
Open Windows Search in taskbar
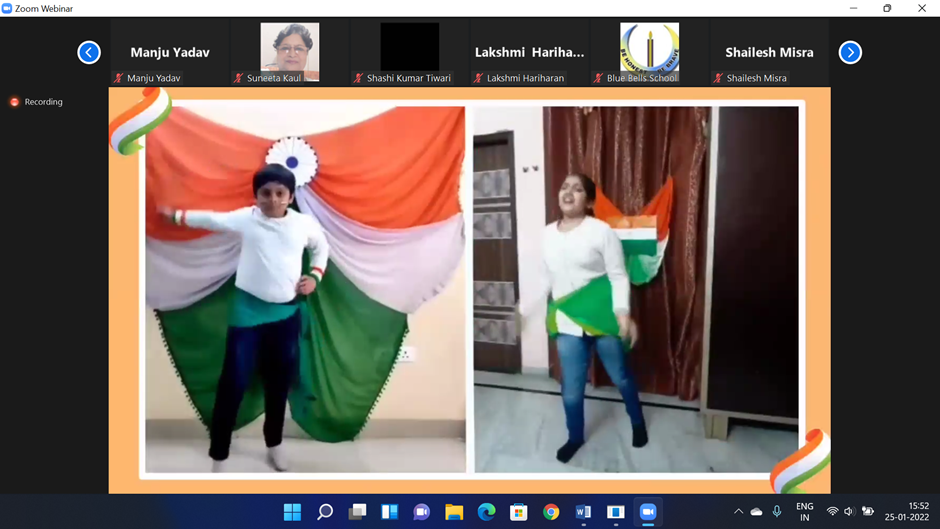tap(325, 512)
